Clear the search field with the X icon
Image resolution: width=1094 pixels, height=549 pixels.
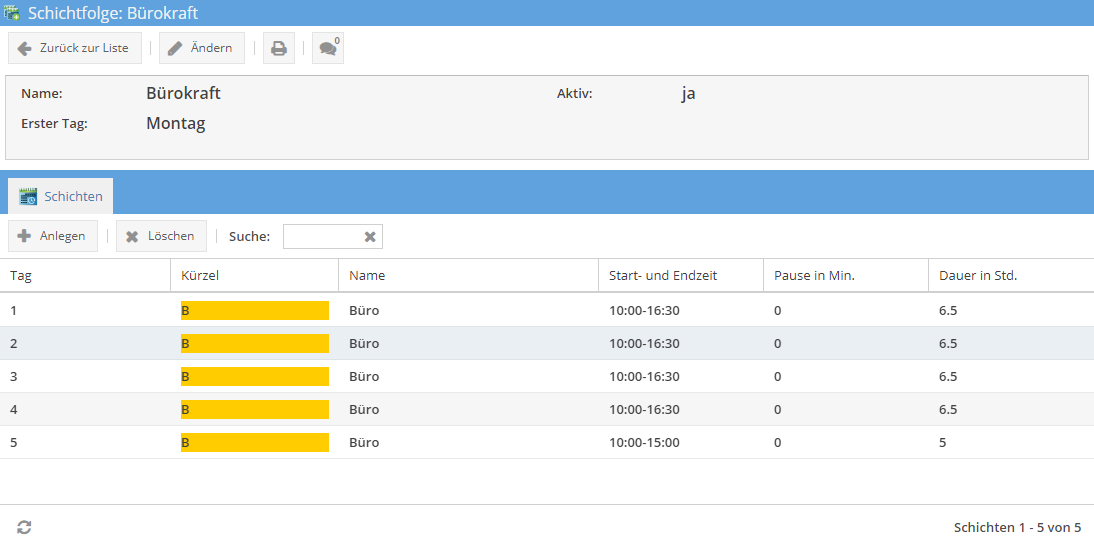coord(370,237)
